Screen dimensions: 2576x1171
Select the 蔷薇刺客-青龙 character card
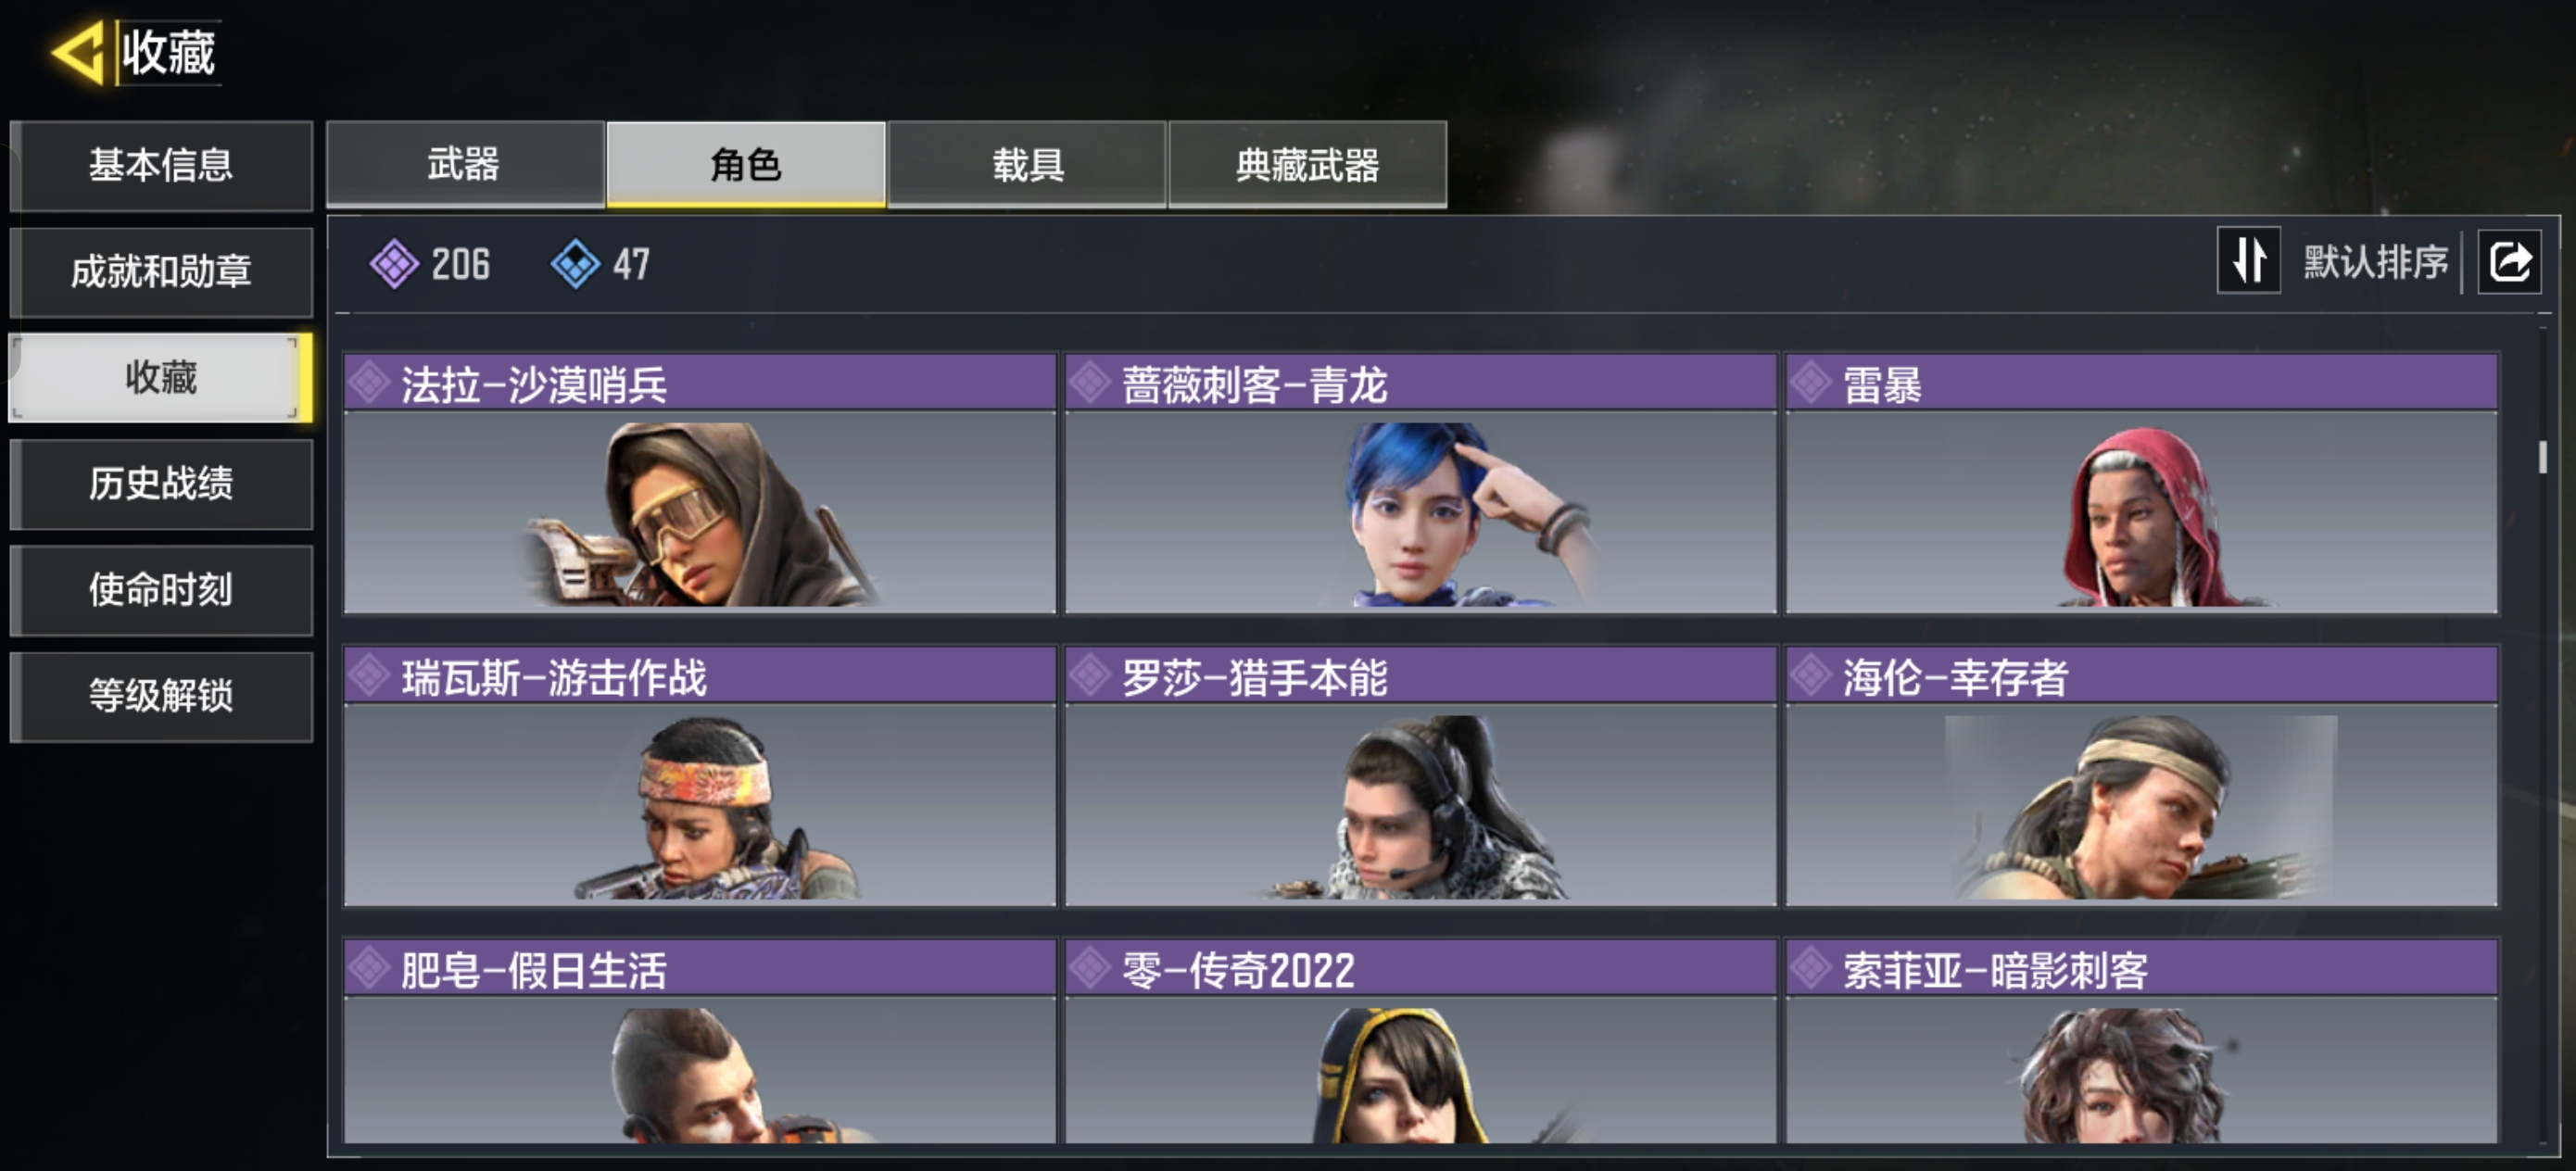(x=1420, y=483)
